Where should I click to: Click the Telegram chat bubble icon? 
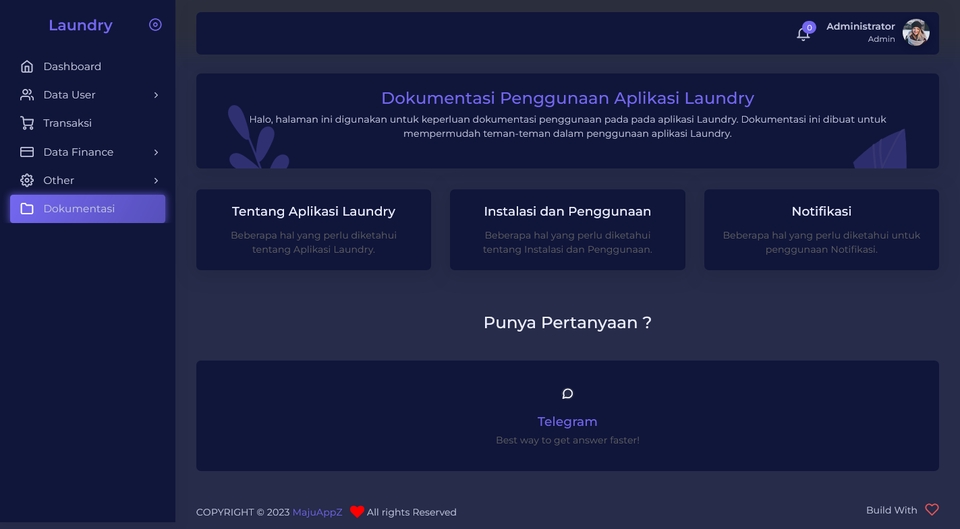pyautogui.click(x=568, y=394)
